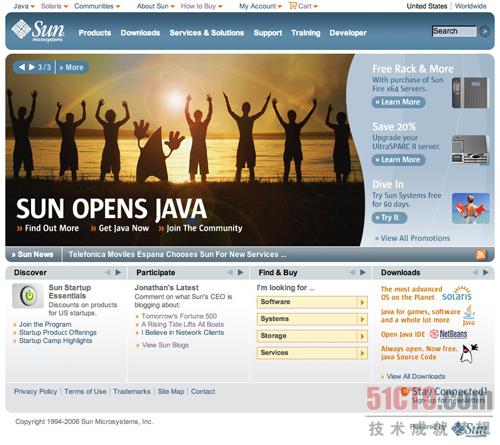Click Learn More for Save 20% offer
Viewport: 500px width, 445px height.
[x=398, y=160]
